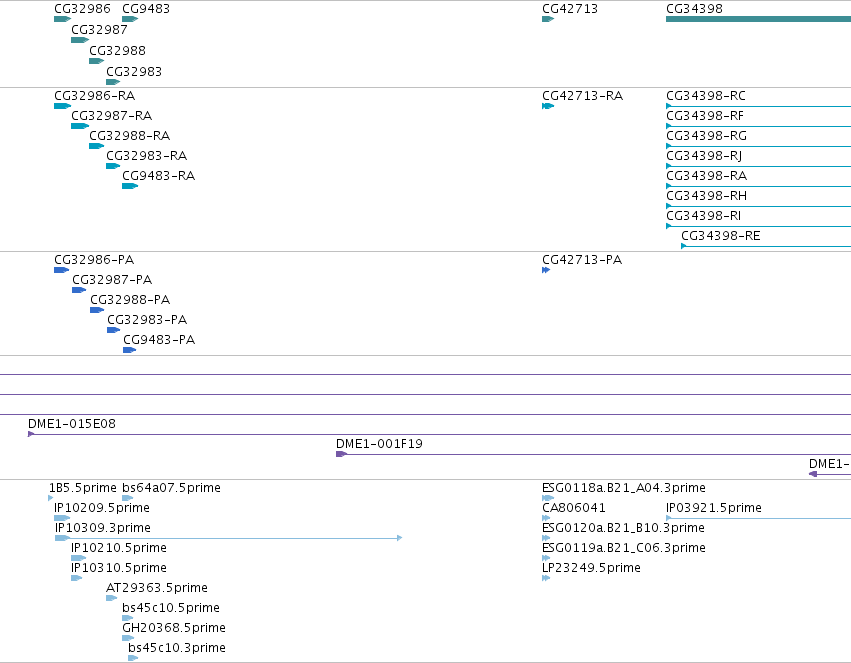Select the IP03921.5prime EST feature
Viewport: 851px width, 663px height.
click(758, 518)
